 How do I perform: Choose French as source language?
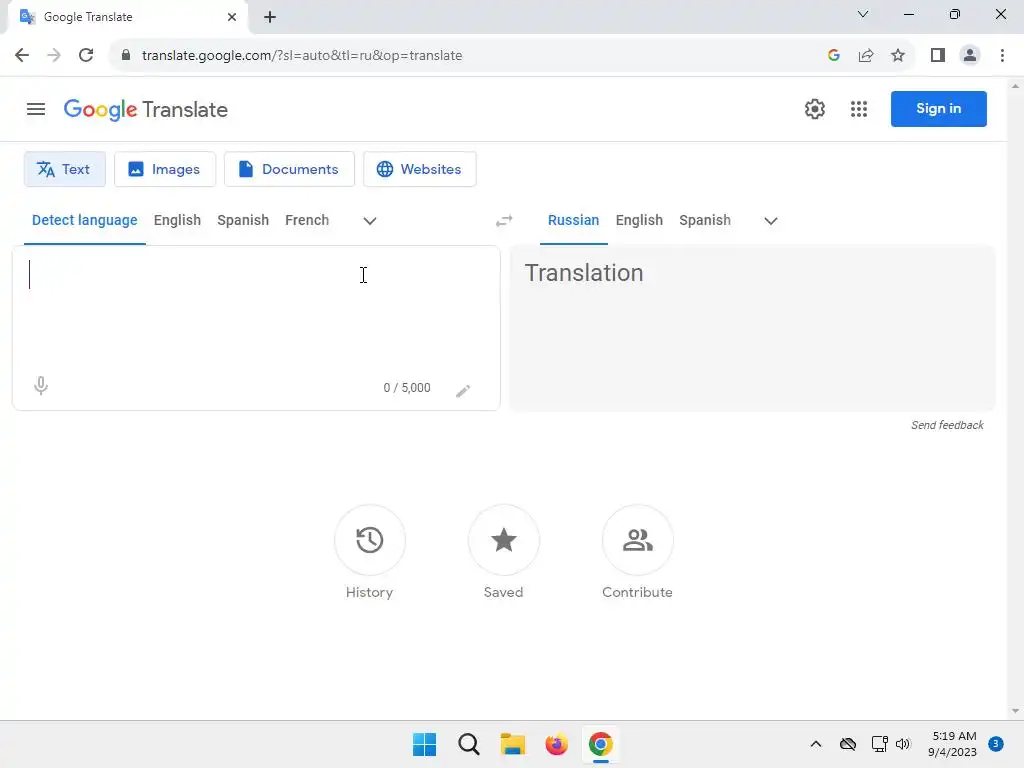pyautogui.click(x=307, y=220)
